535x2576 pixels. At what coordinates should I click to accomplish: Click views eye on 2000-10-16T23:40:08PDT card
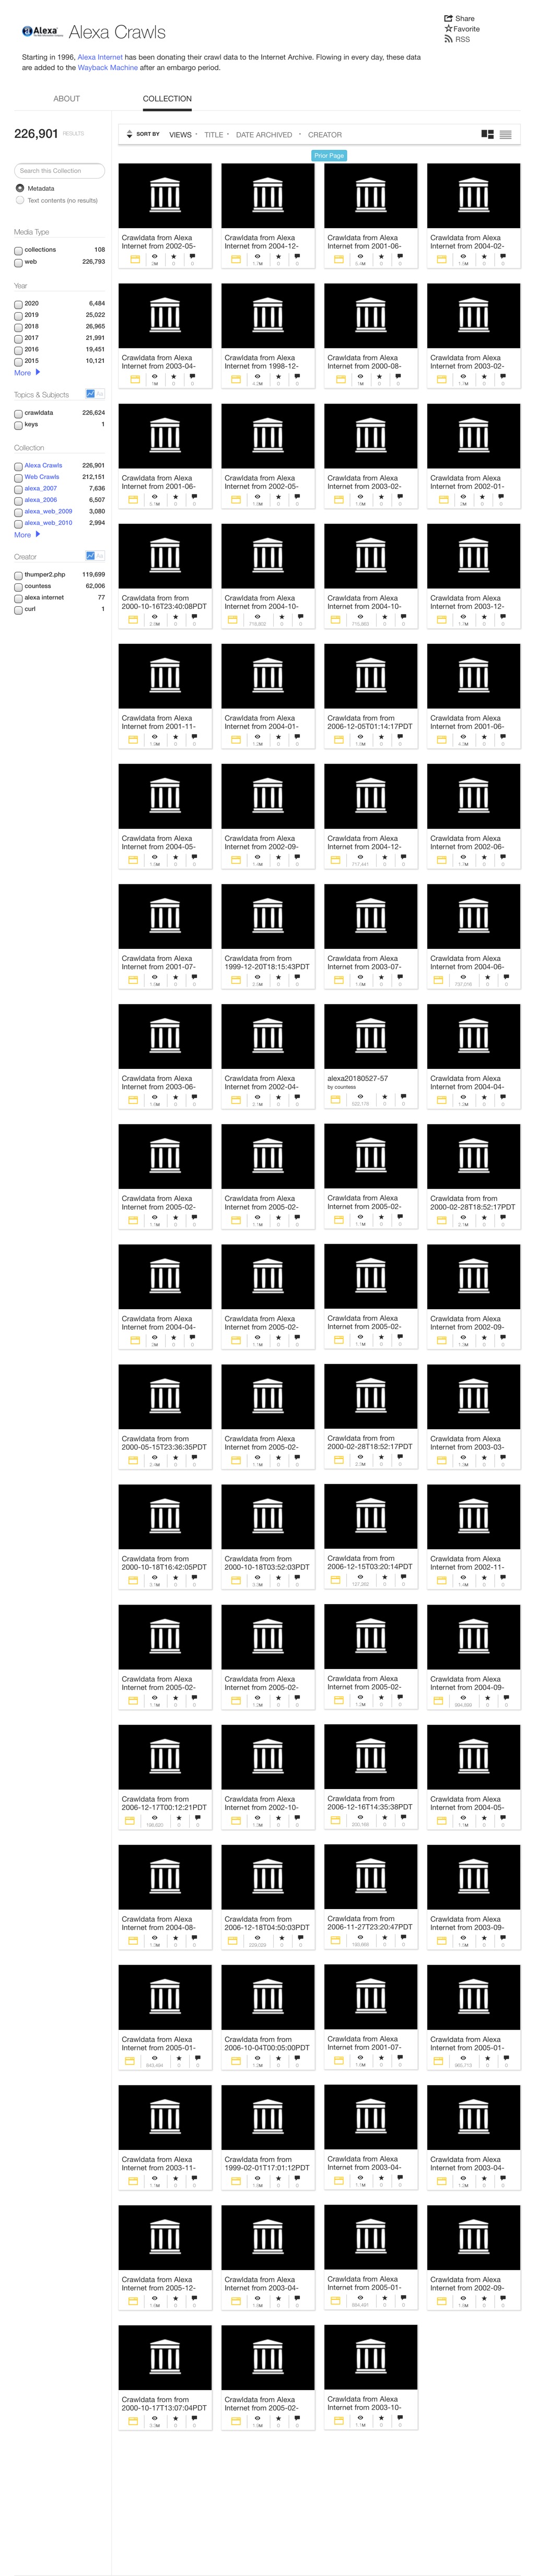pyautogui.click(x=154, y=617)
